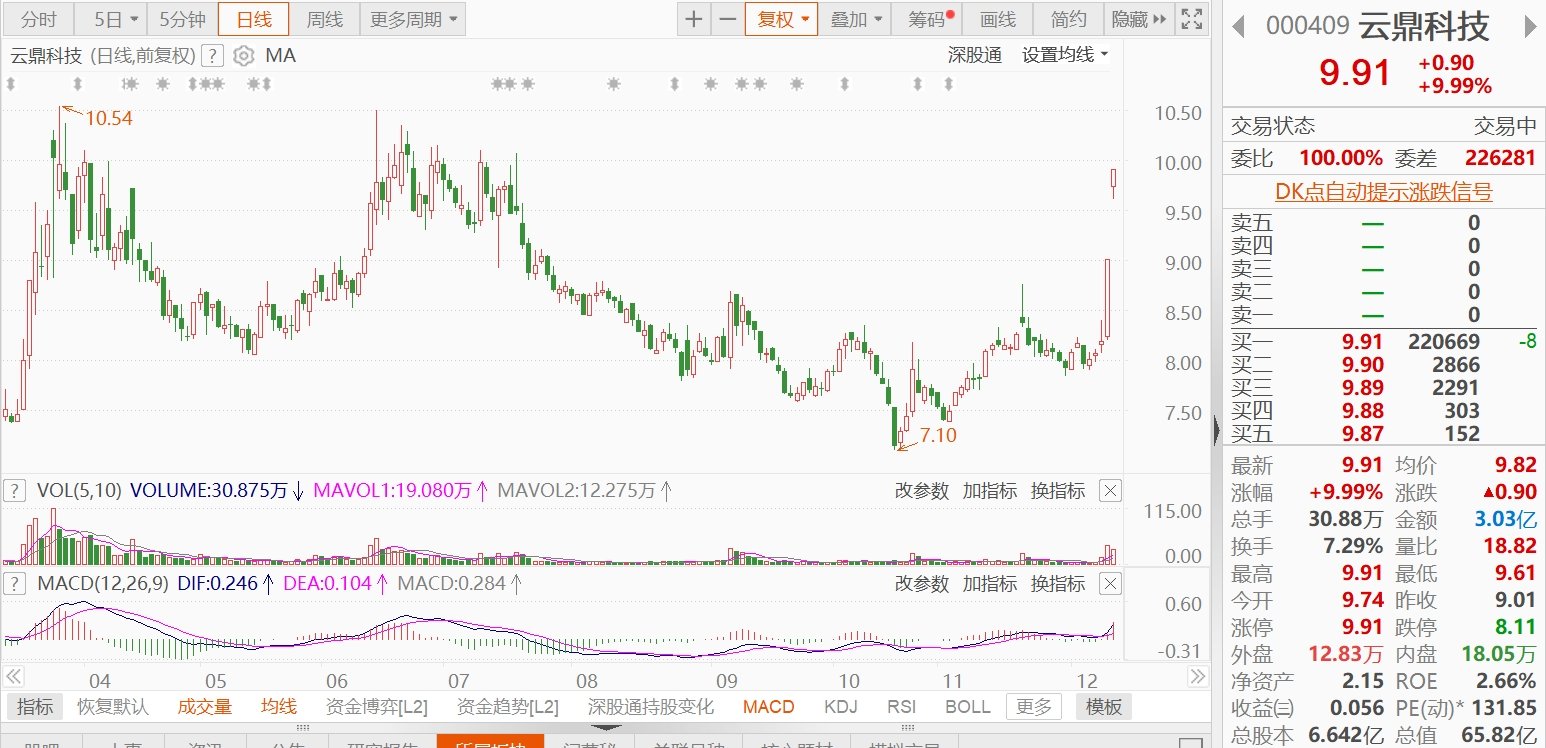Toggle the BOLL indicator
Viewport: 1546px width, 748px height.
[967, 707]
